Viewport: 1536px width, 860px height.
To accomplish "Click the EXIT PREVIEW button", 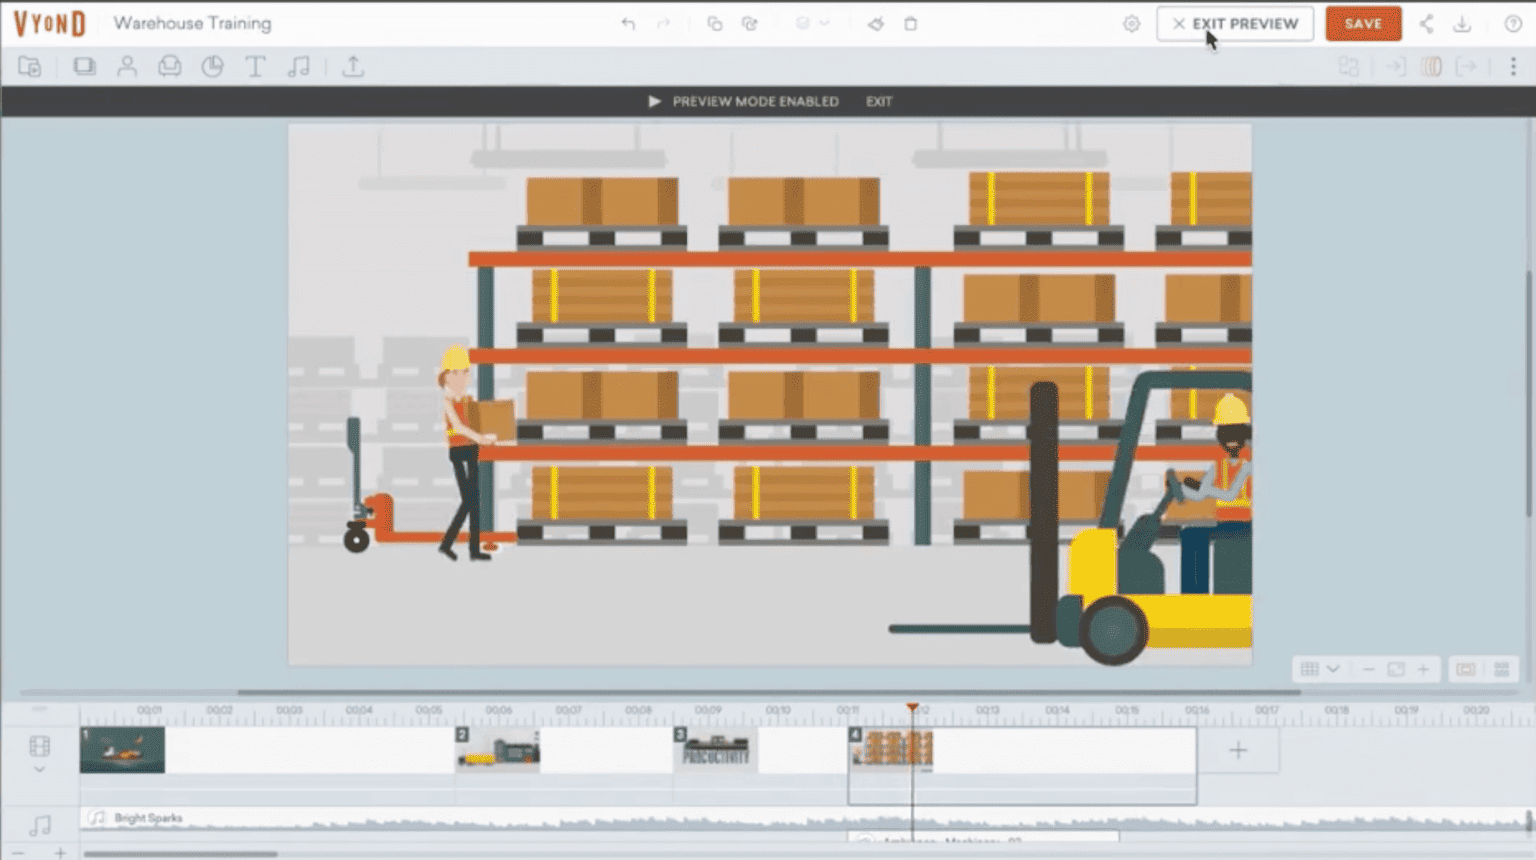I will (x=1235, y=23).
